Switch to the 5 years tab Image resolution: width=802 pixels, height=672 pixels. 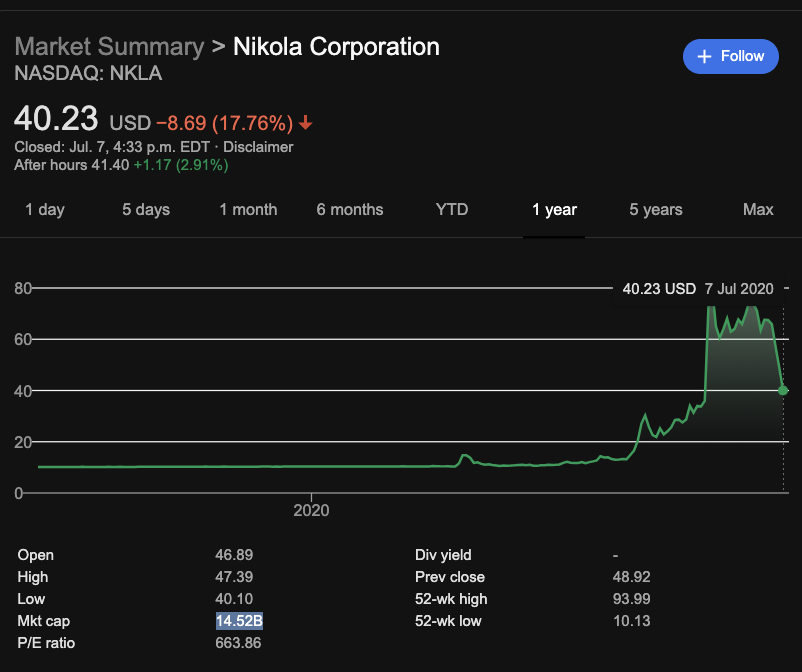pyautogui.click(x=656, y=210)
